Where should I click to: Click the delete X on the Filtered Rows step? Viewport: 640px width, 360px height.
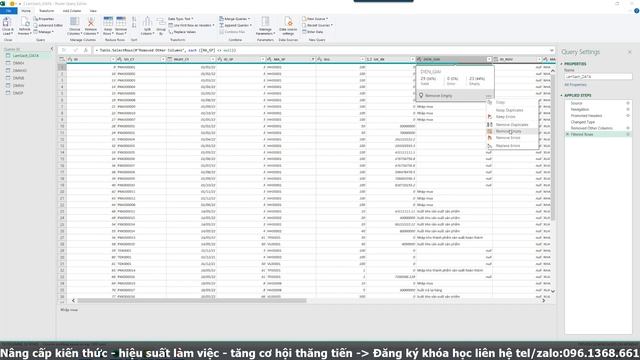[567, 134]
